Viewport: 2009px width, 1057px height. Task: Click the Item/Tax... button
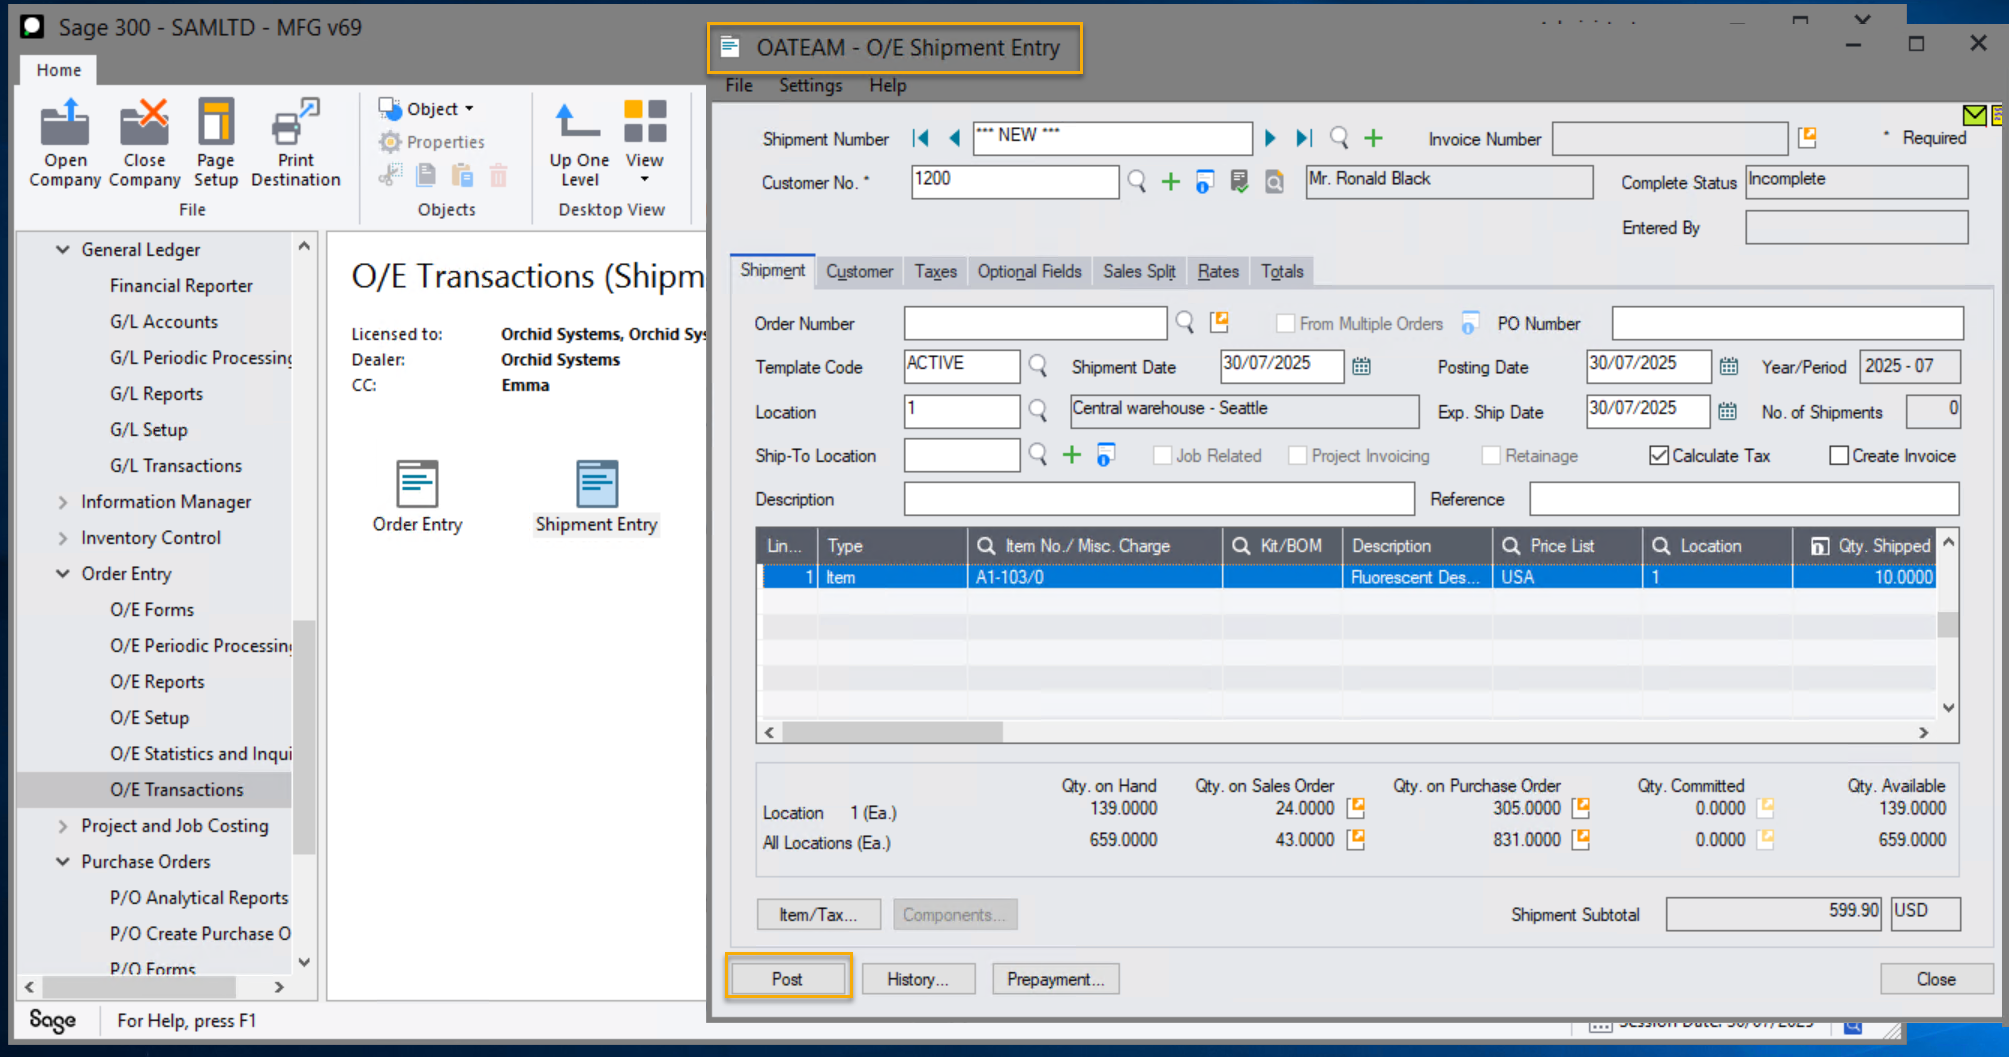[819, 914]
